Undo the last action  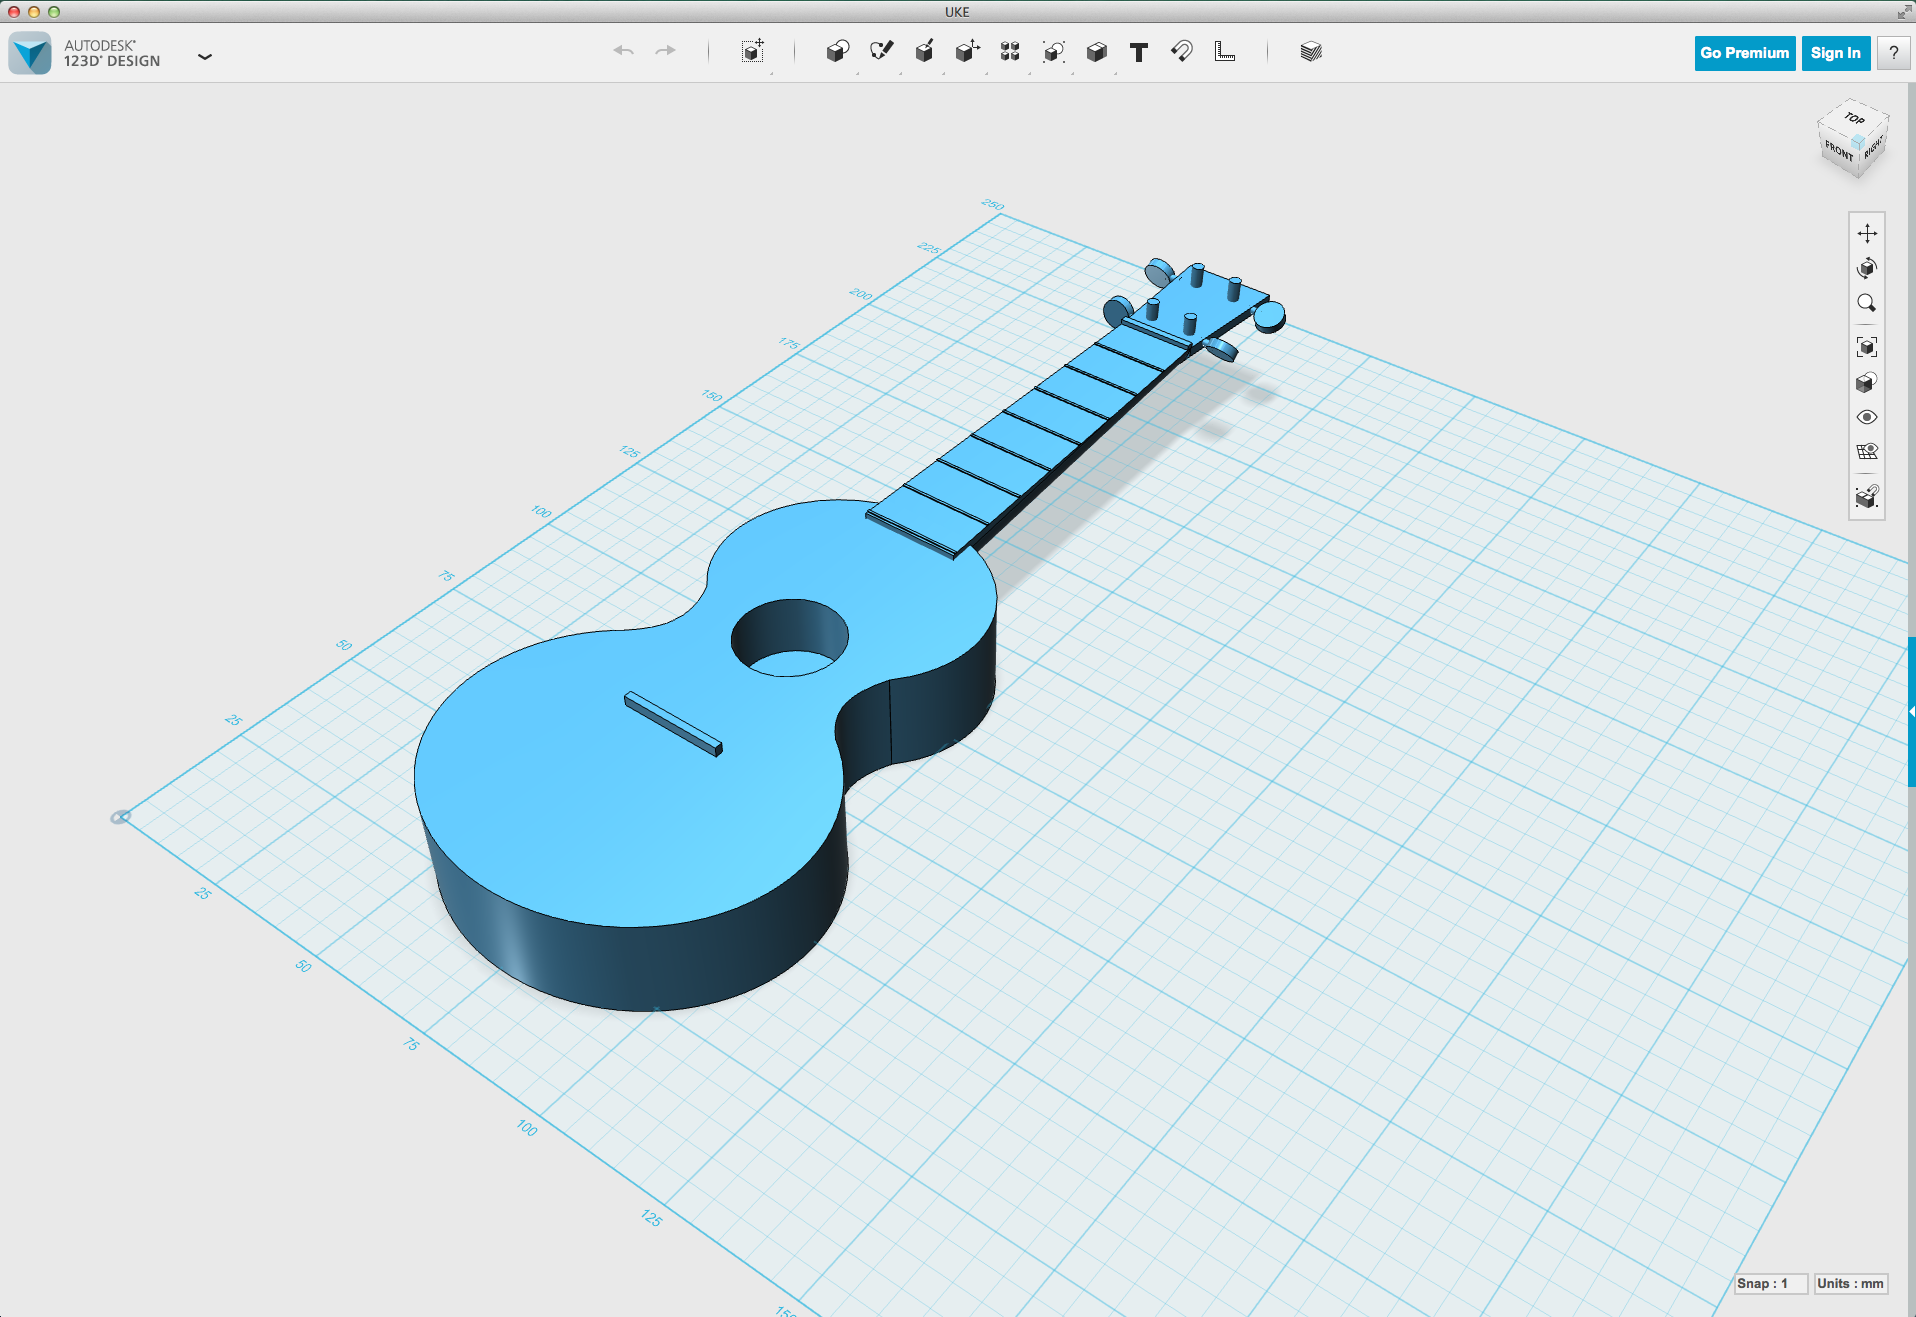(x=624, y=51)
